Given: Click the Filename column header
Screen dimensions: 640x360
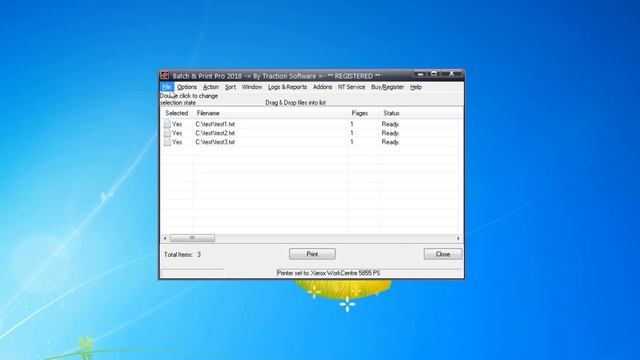Looking at the screenshot, I should (270, 113).
